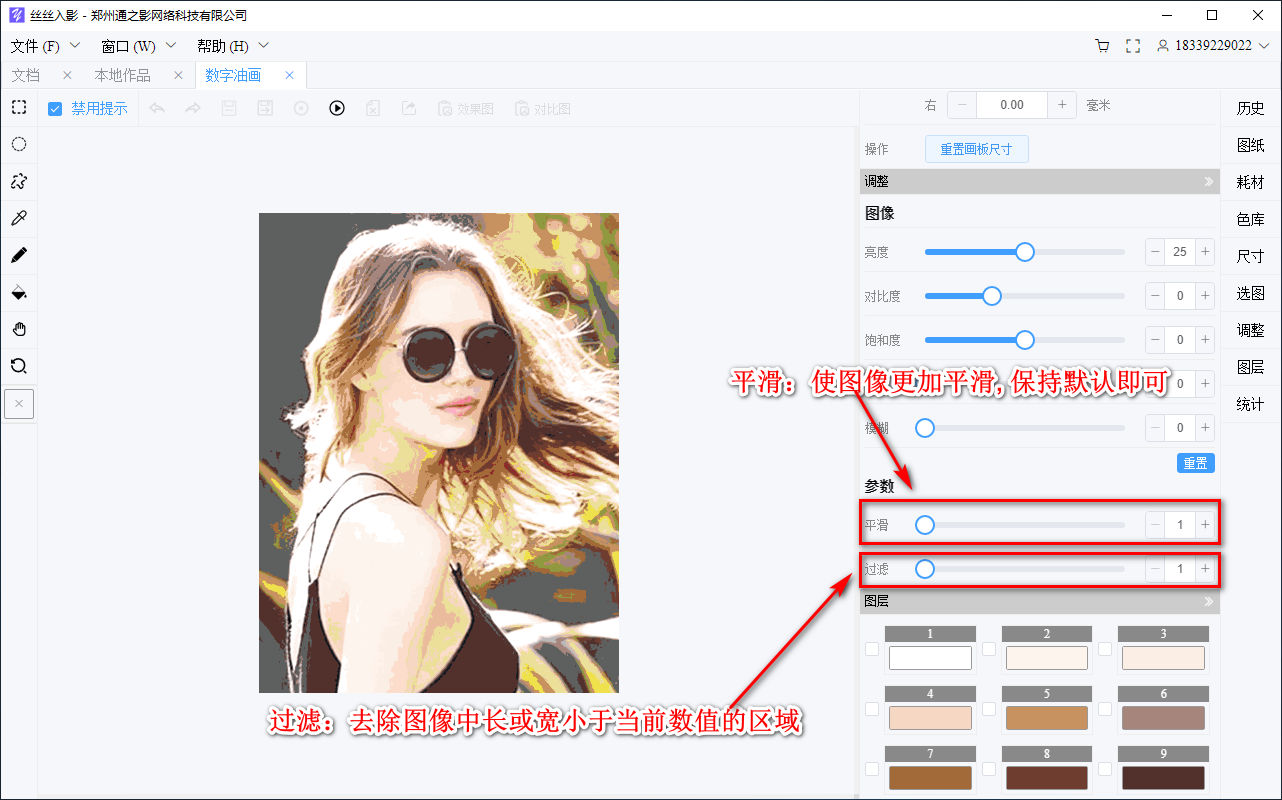Image resolution: width=1282 pixels, height=800 pixels.
Task: Activate the hand pan tool
Action: pyautogui.click(x=18, y=329)
